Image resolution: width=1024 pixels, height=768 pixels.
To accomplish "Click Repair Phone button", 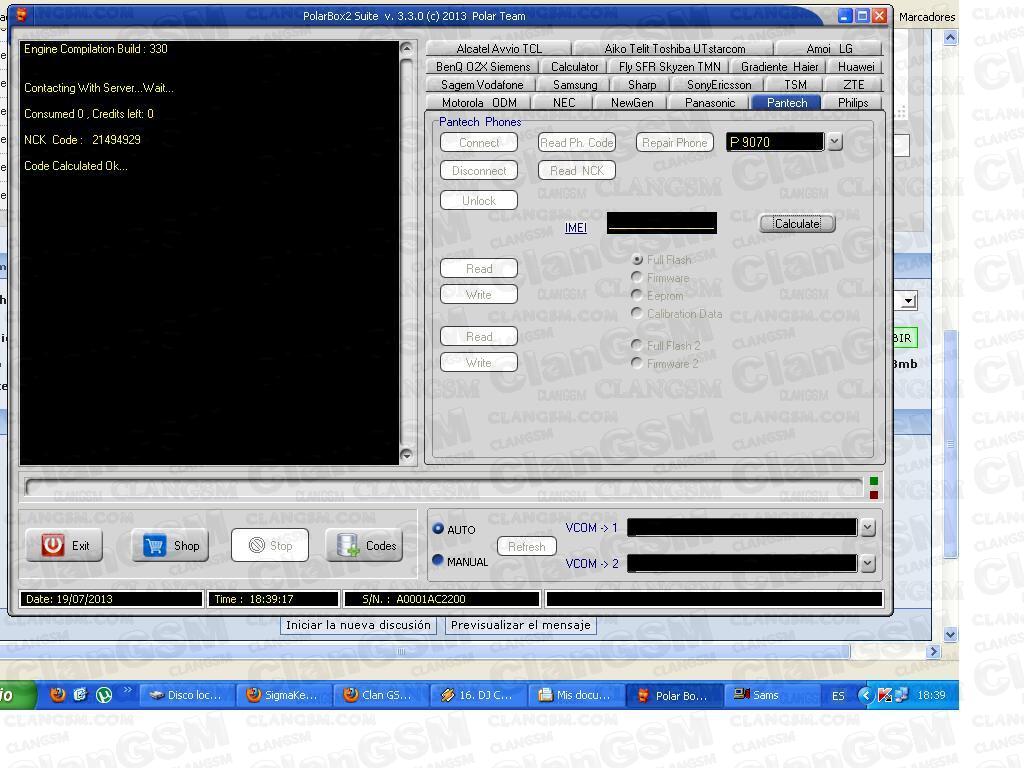I will [x=675, y=142].
